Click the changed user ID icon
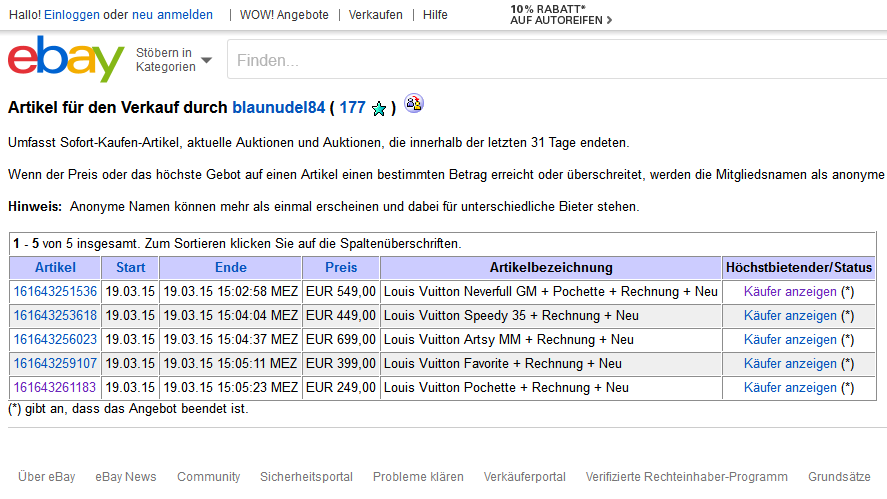The height and width of the screenshot is (499, 887). (x=414, y=104)
